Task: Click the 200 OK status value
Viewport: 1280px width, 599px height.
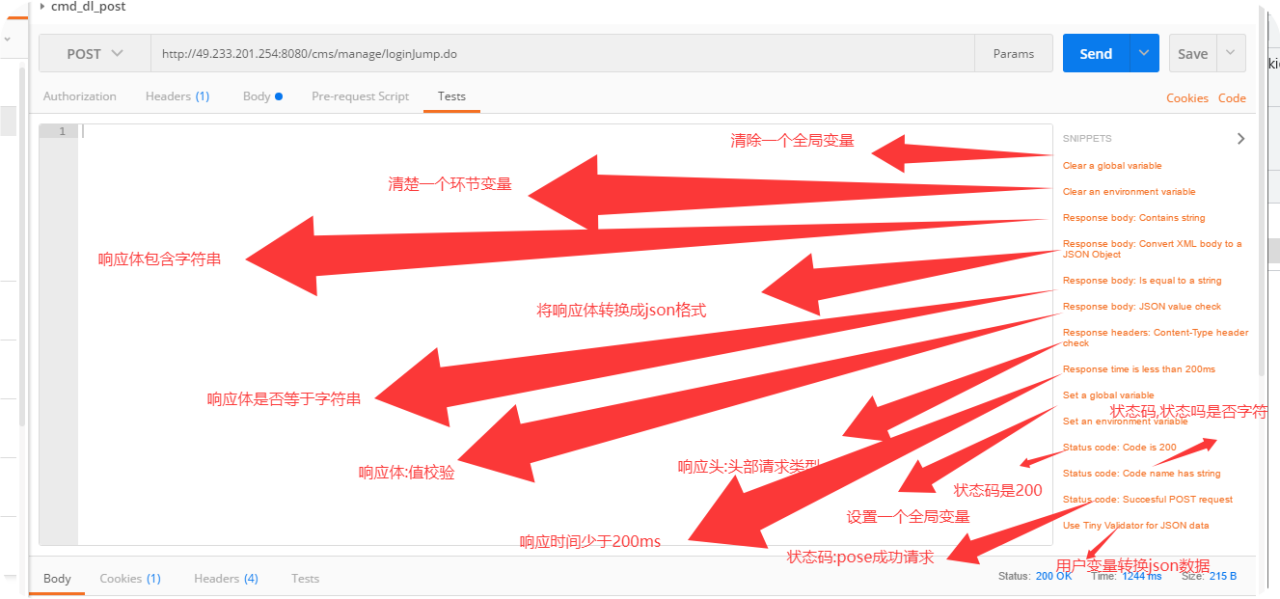Action: tap(1054, 576)
